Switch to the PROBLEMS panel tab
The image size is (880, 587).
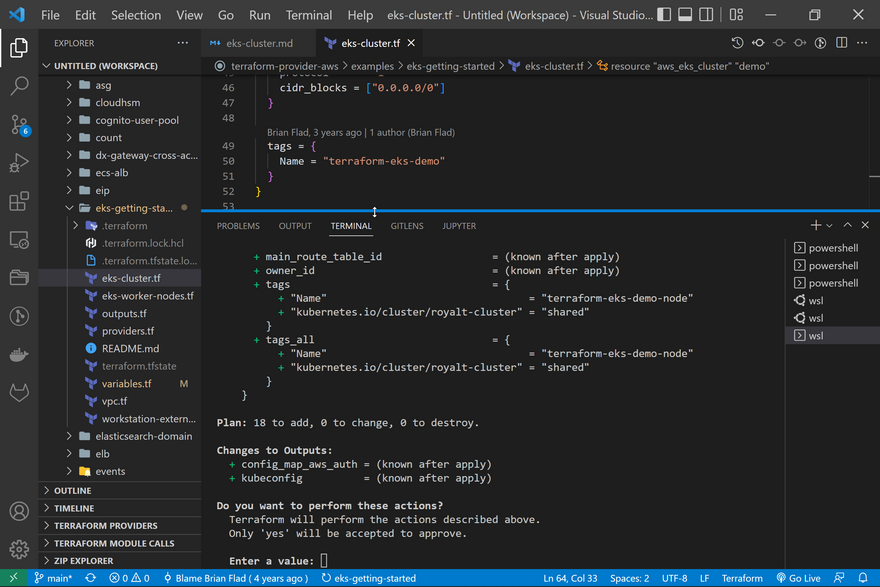point(238,226)
